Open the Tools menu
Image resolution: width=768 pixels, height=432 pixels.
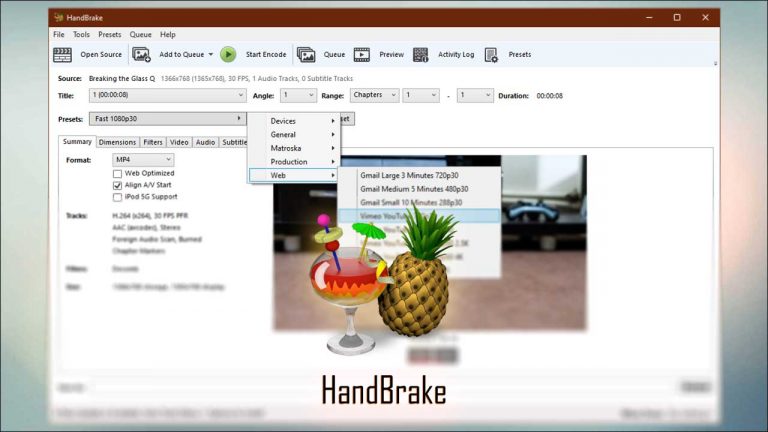click(x=81, y=35)
